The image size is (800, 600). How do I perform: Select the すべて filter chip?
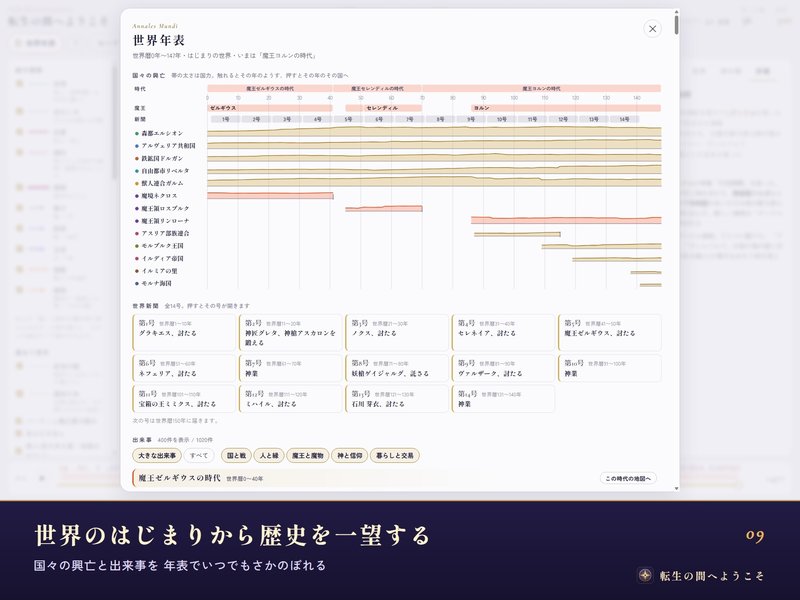(198, 456)
